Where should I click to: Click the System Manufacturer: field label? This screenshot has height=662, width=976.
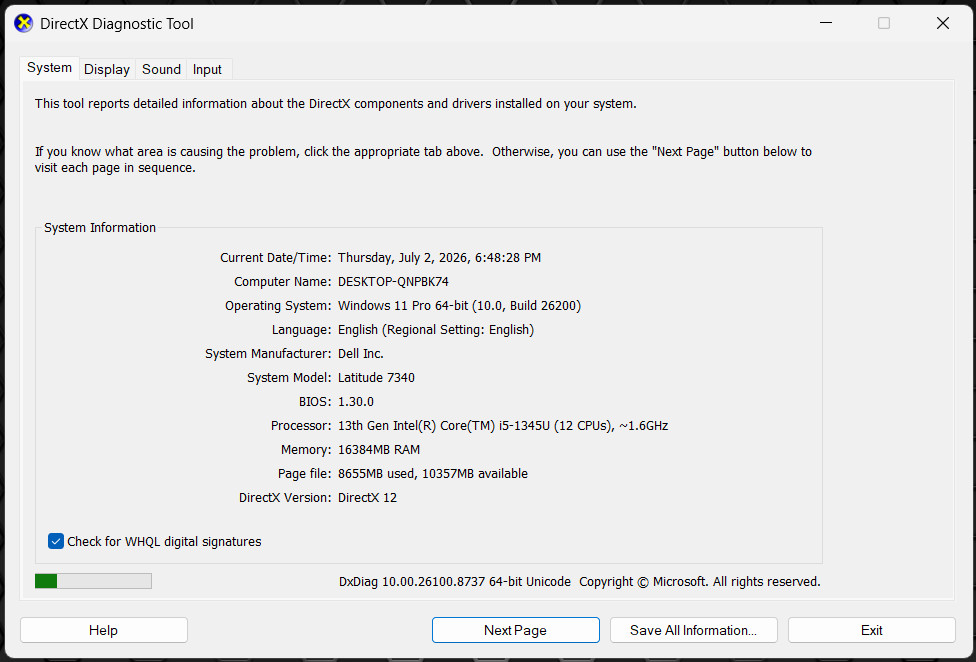point(268,354)
